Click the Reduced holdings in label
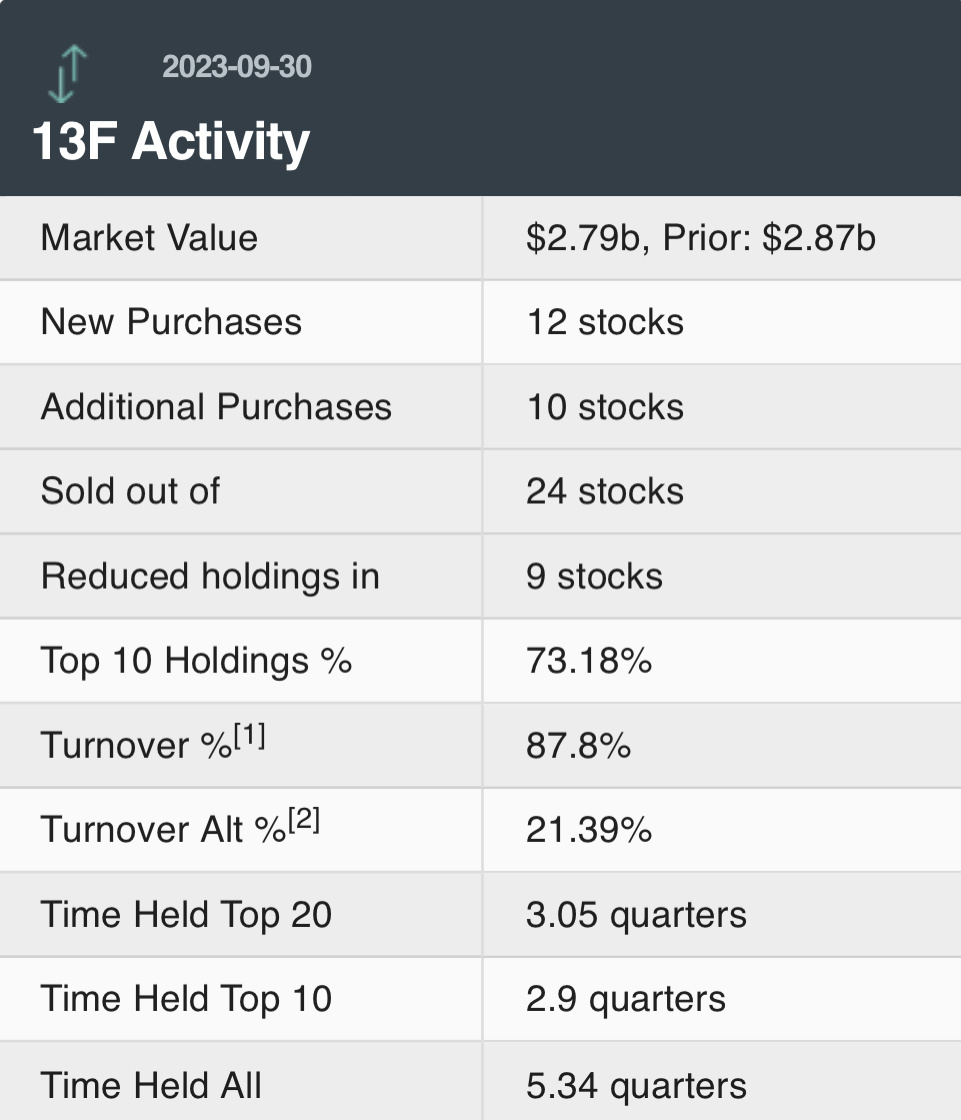 pos(210,576)
